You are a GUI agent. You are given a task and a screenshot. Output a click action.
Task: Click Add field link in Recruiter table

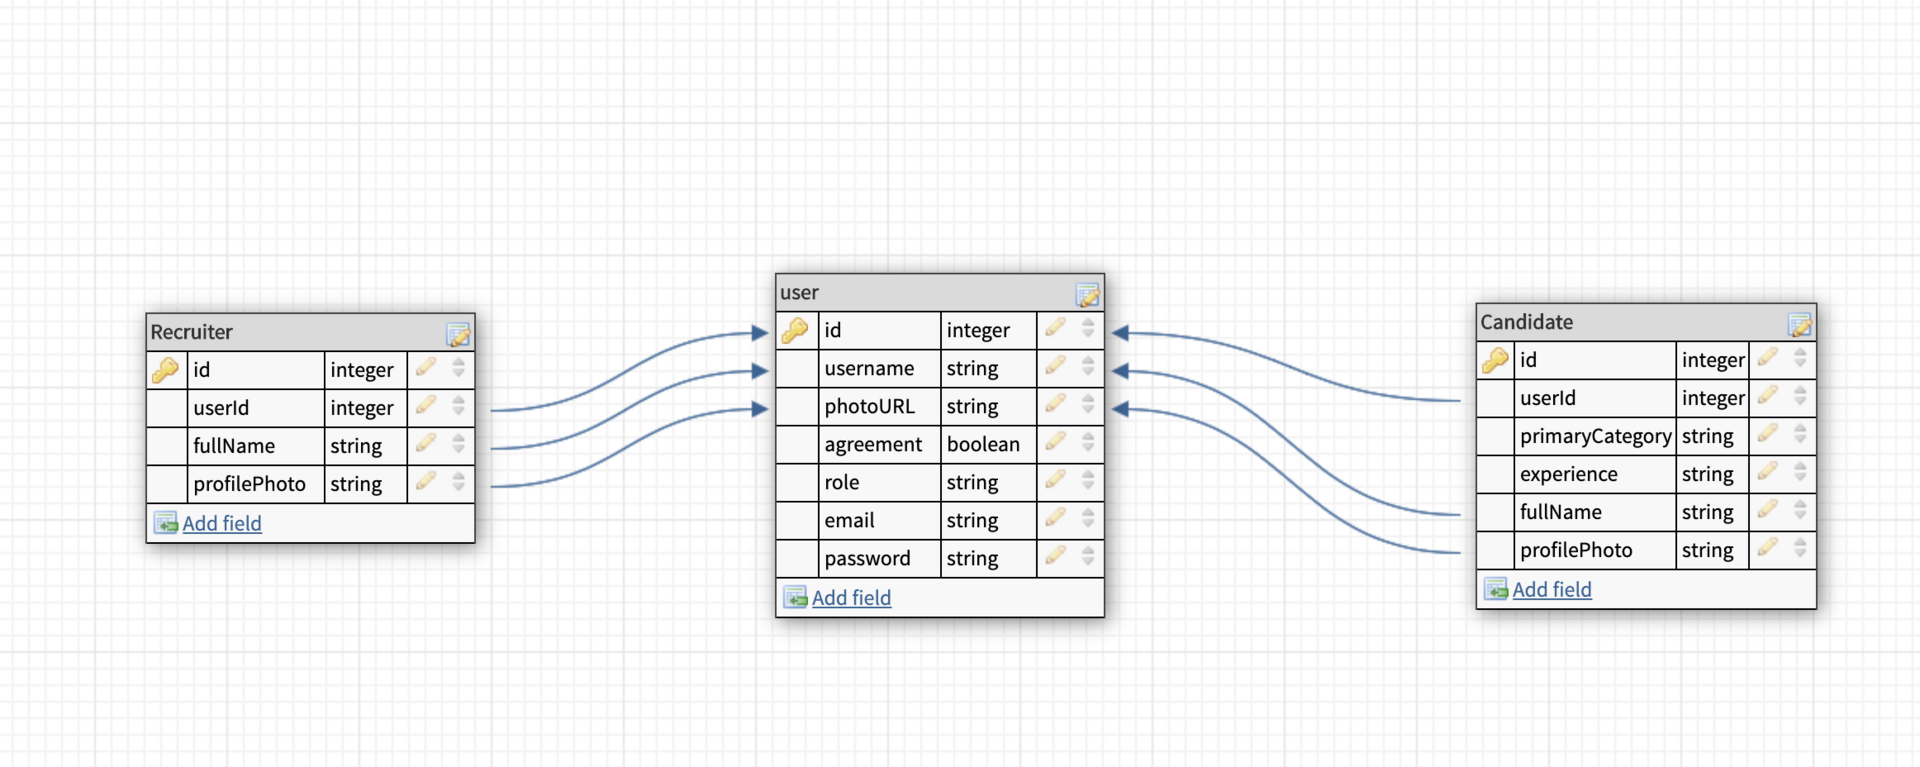(222, 523)
